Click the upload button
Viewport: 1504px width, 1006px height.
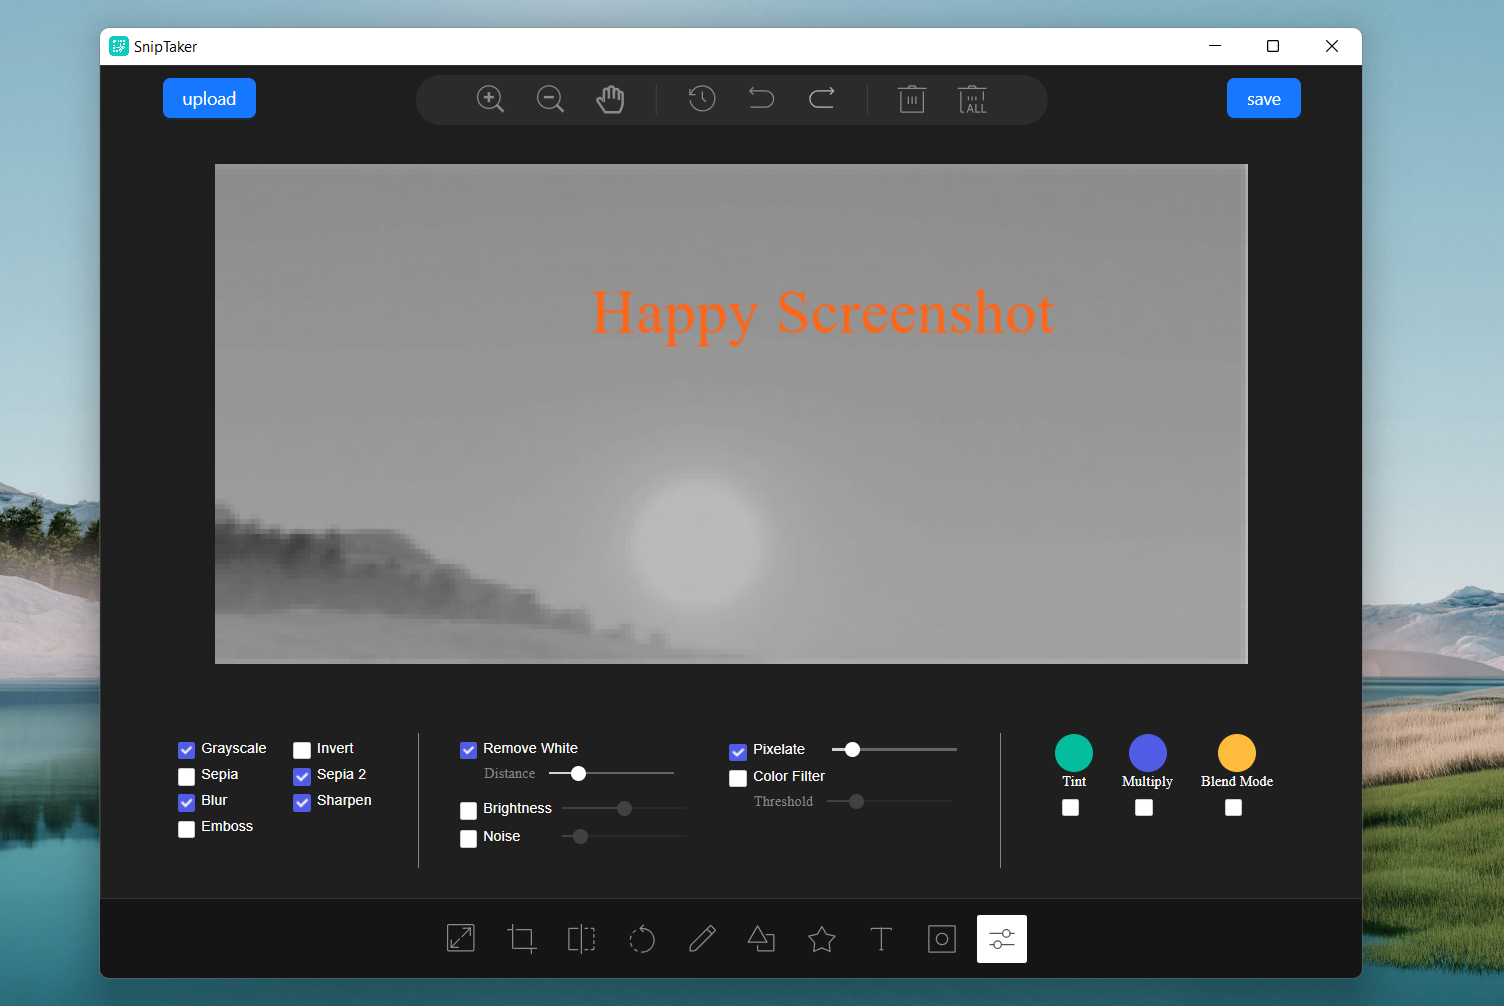(x=209, y=98)
